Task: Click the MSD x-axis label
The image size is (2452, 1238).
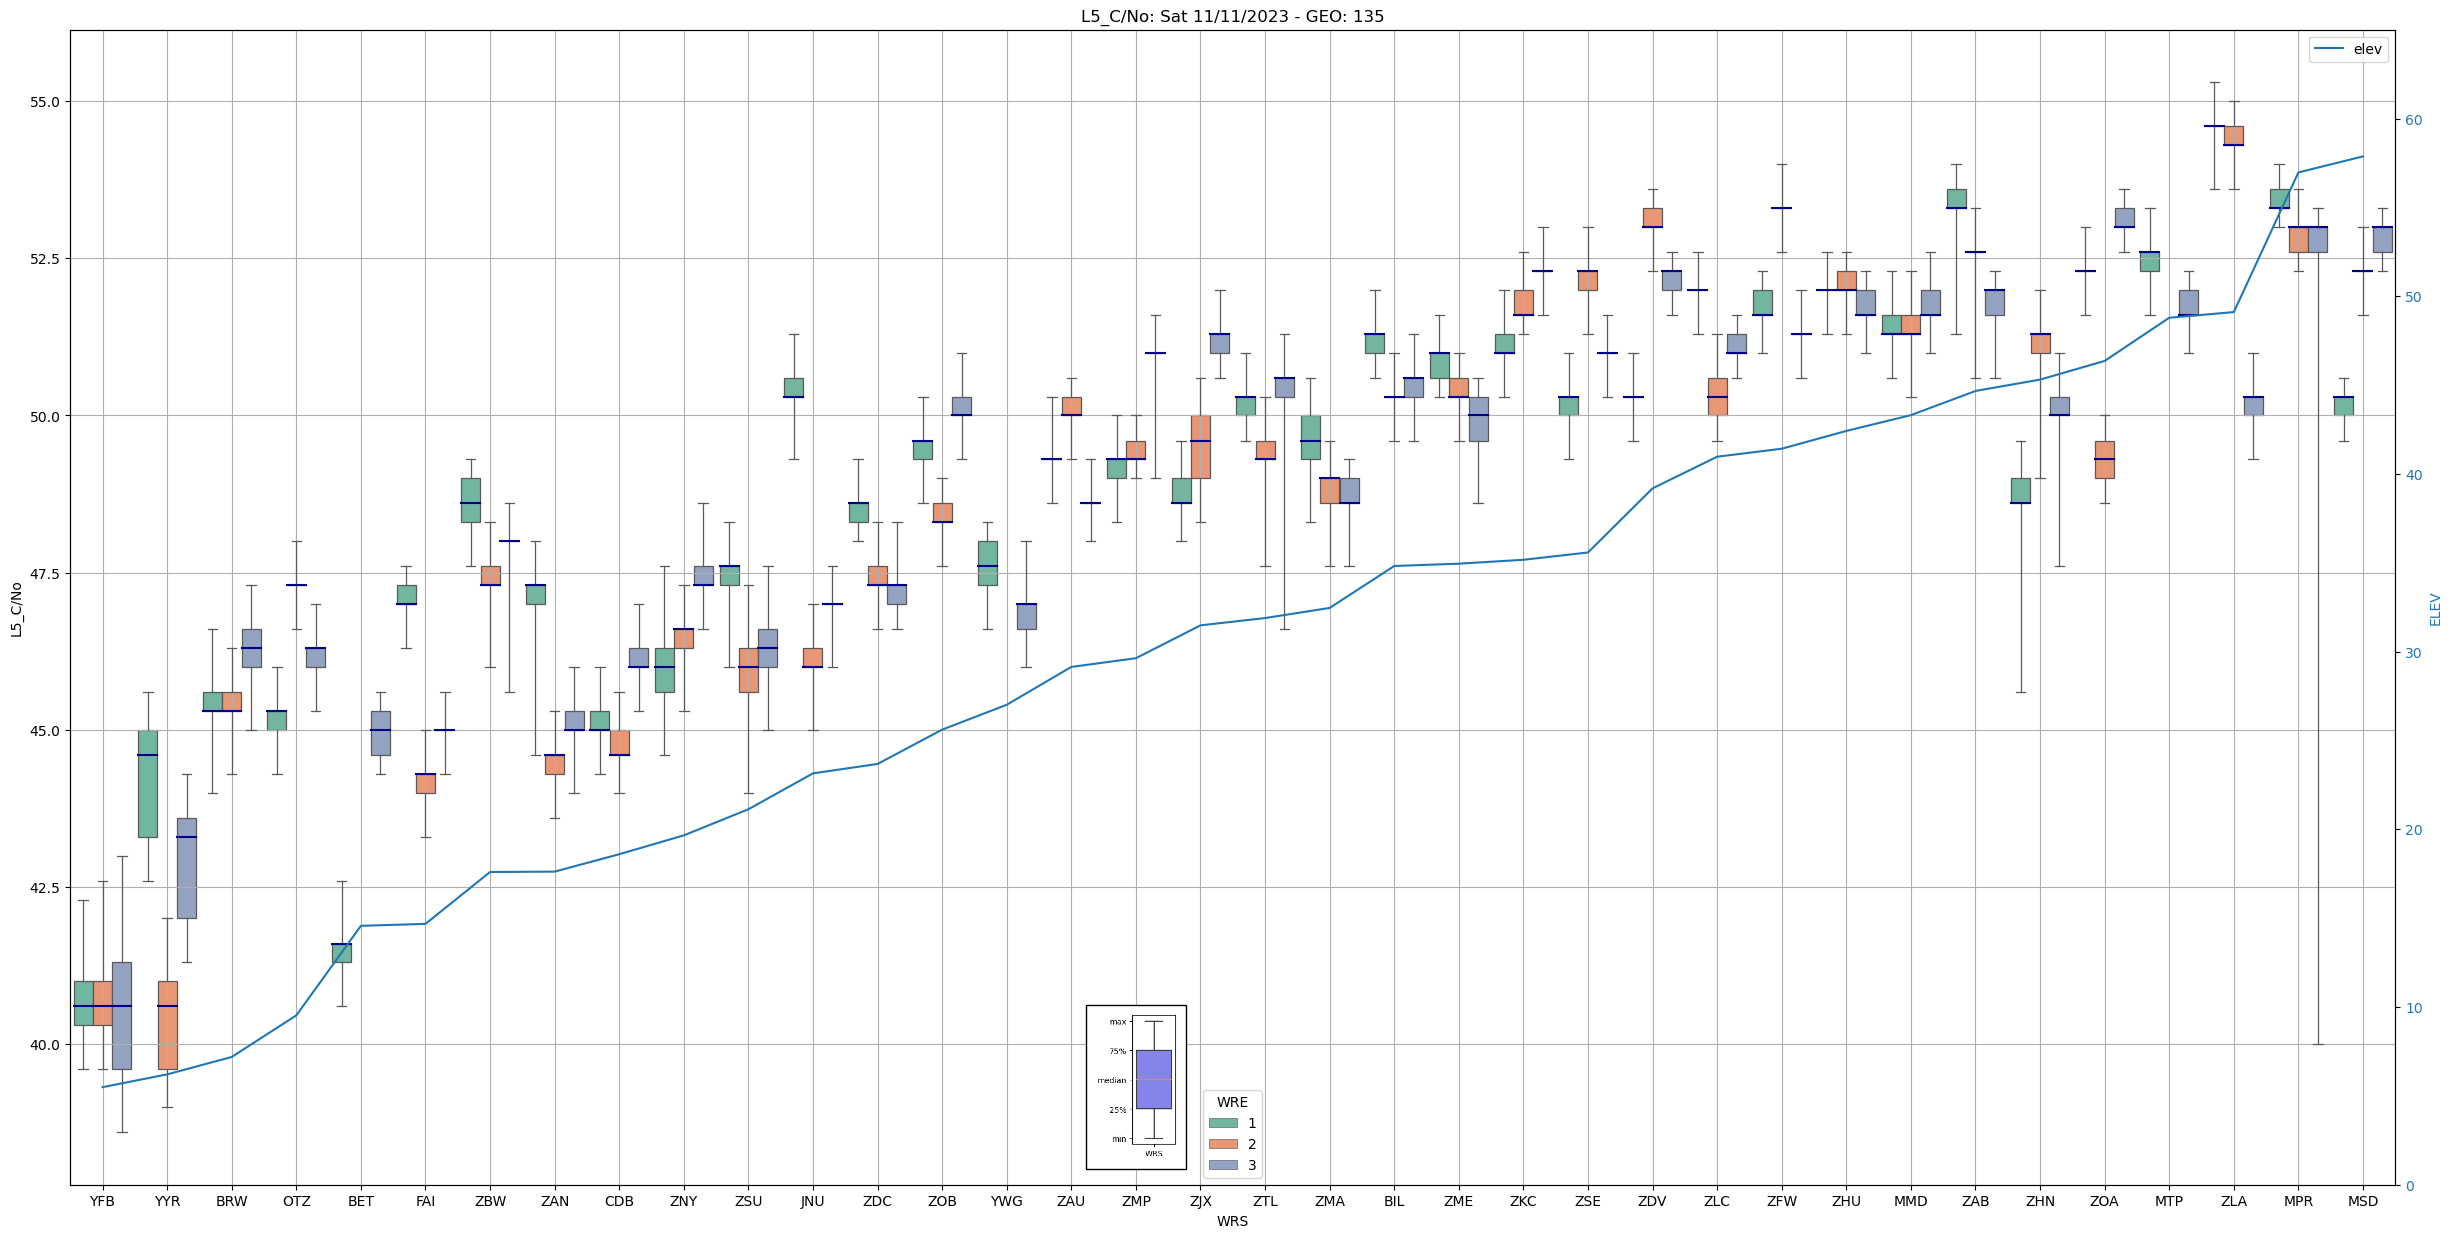Action: pos(2362,1201)
